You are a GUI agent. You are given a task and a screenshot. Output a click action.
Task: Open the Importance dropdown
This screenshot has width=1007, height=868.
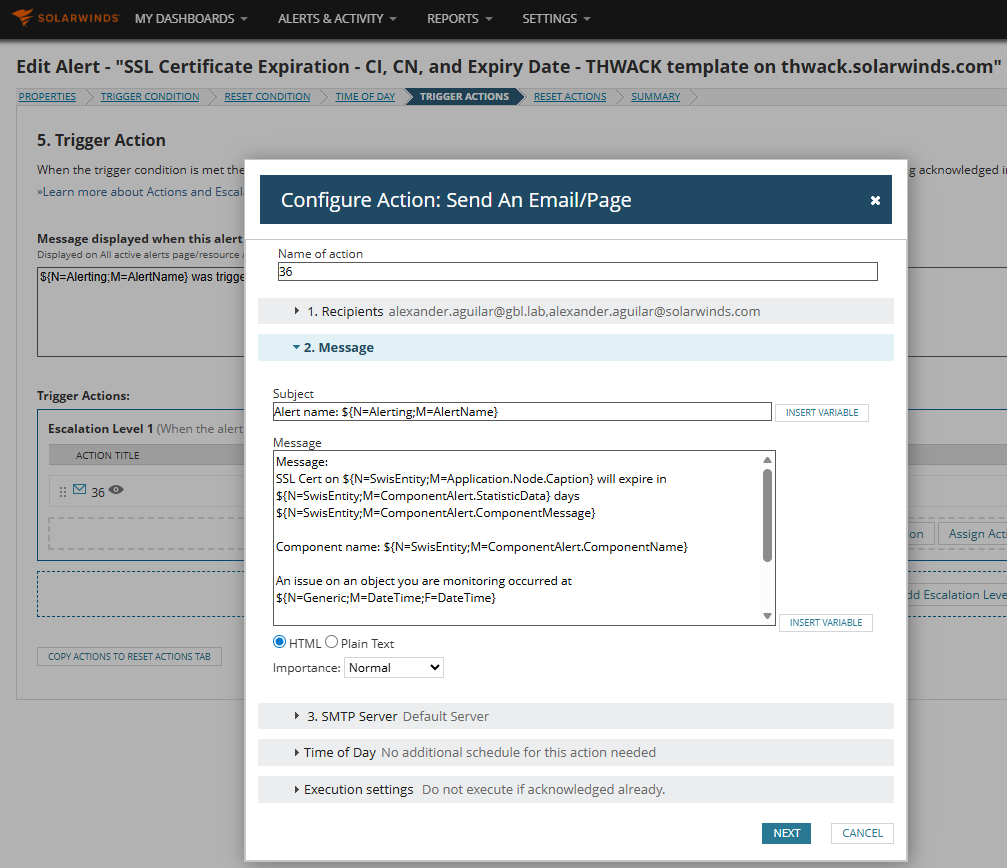394,668
